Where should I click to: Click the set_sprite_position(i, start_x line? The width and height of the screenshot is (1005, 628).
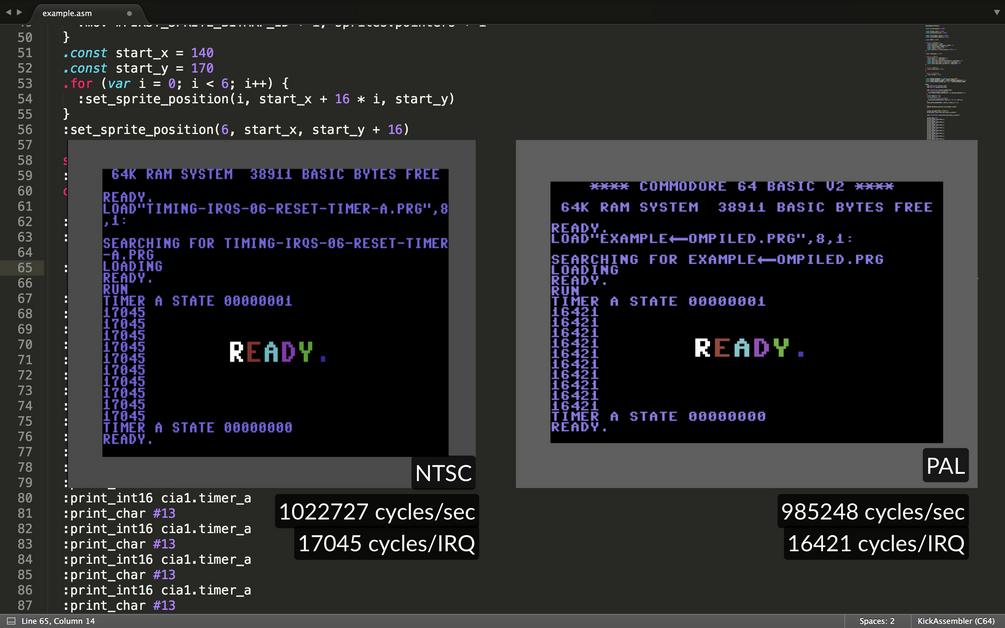(266, 99)
